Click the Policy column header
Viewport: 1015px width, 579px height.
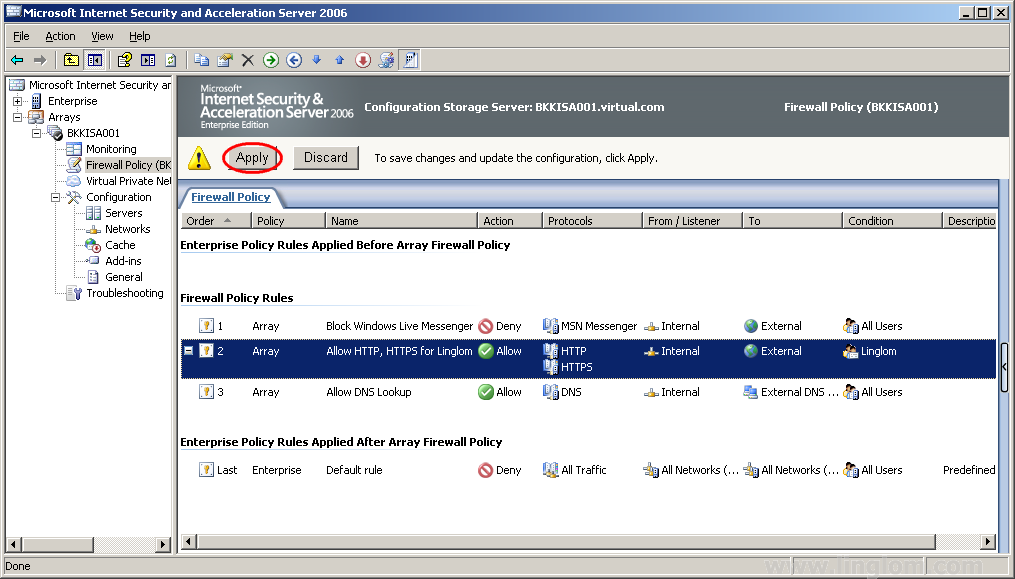tap(288, 221)
